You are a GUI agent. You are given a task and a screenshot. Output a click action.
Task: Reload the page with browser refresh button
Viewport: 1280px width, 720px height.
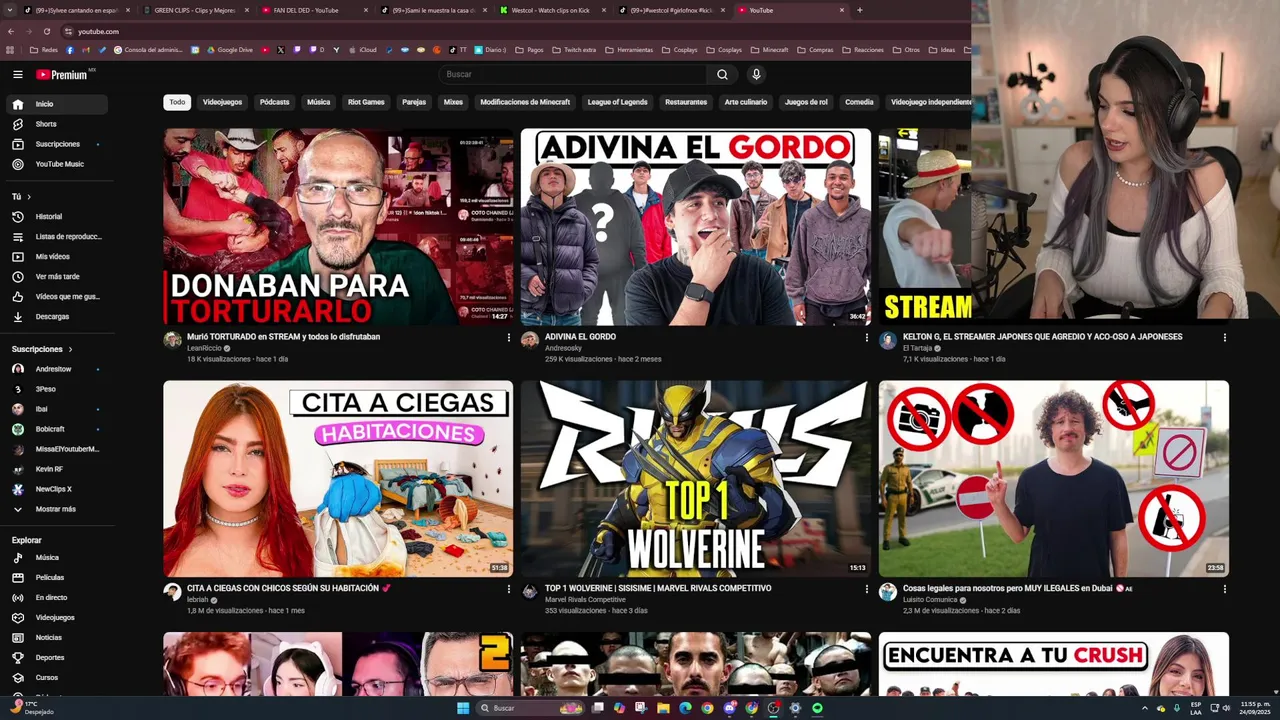(x=46, y=31)
